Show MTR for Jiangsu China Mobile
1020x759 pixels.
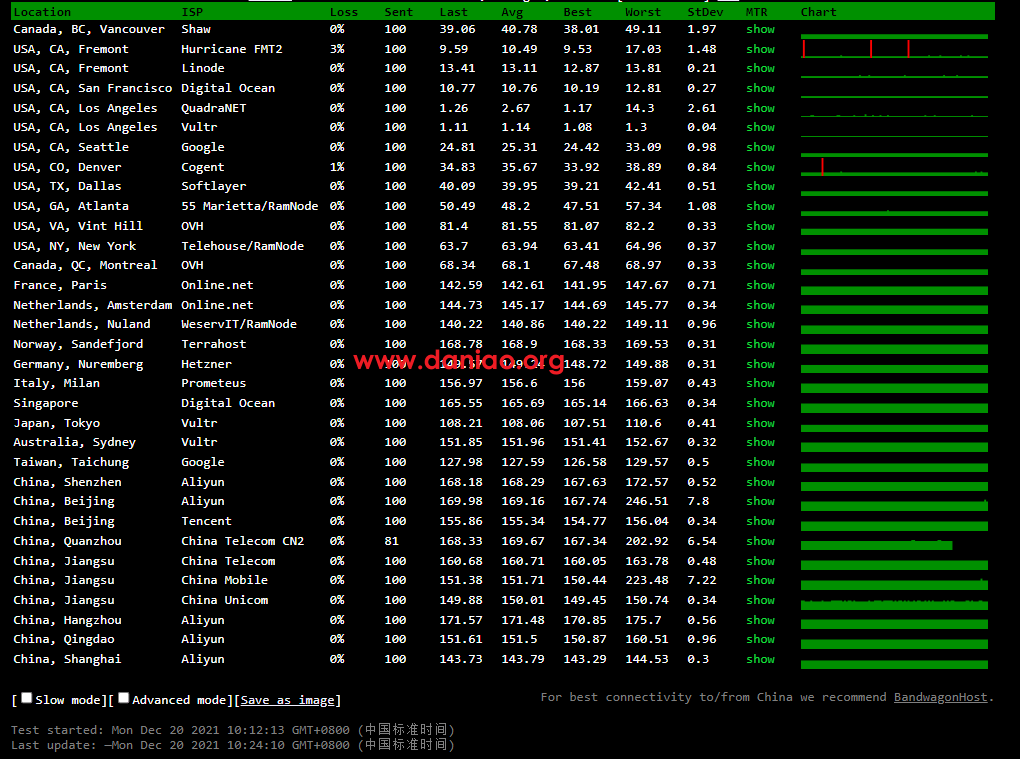(x=760, y=580)
